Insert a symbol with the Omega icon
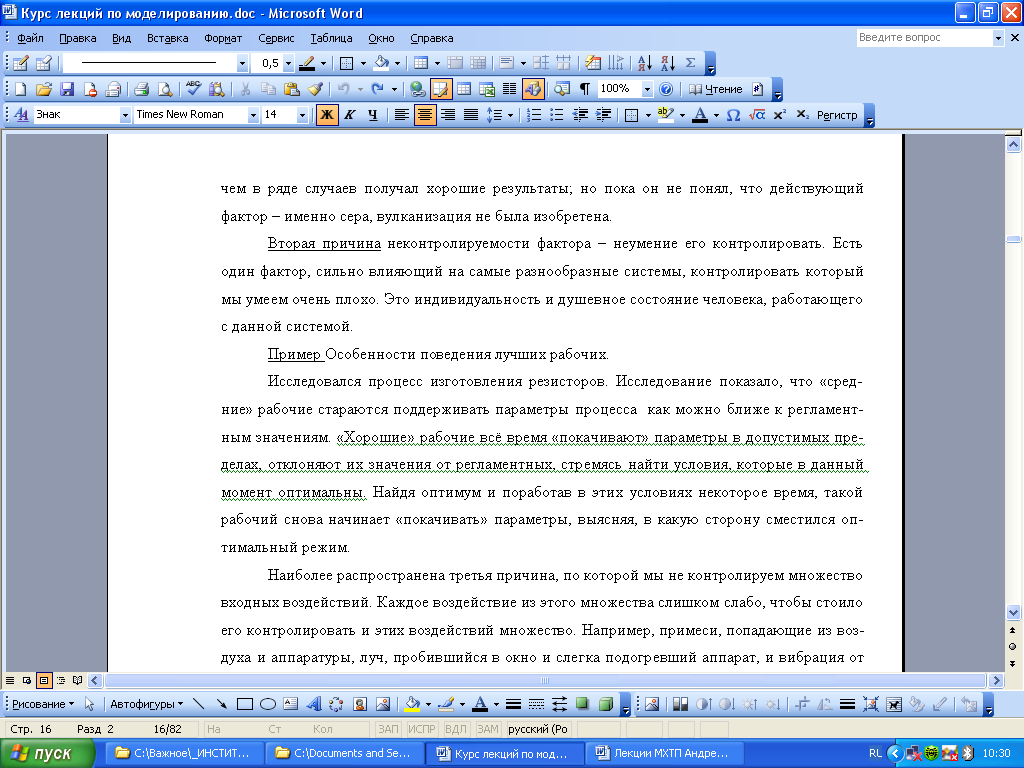 (x=733, y=115)
